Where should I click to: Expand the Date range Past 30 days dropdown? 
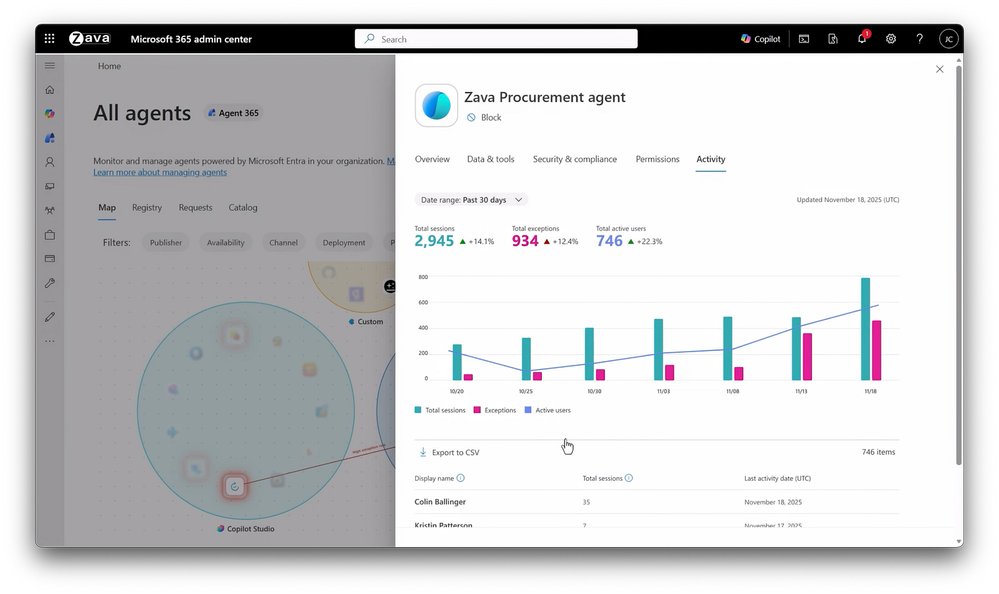(471, 199)
